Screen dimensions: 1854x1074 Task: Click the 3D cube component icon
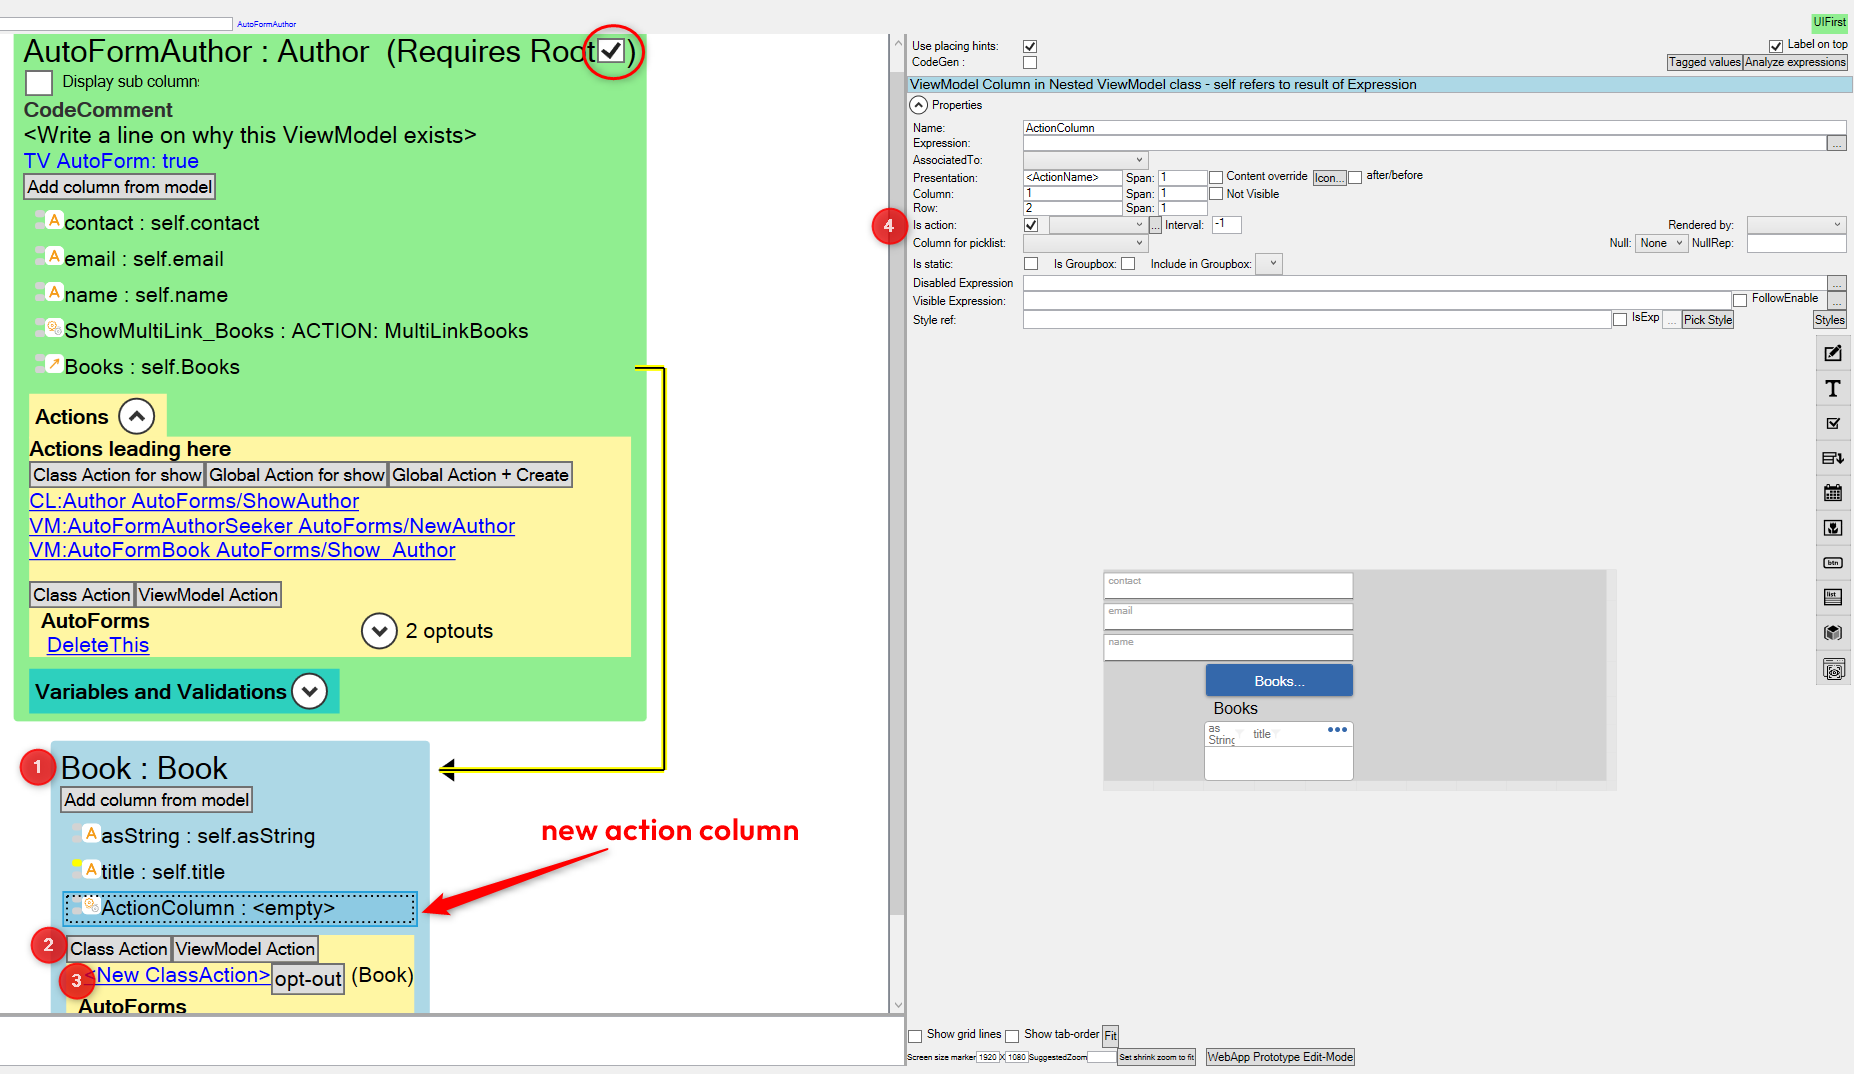[x=1832, y=632]
